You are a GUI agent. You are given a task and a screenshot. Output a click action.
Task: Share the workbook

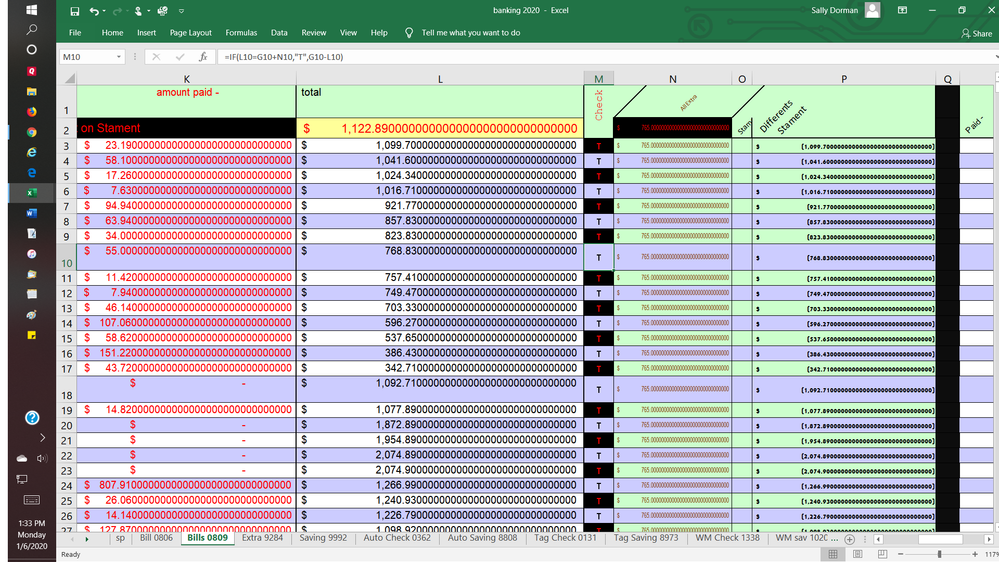point(976,33)
